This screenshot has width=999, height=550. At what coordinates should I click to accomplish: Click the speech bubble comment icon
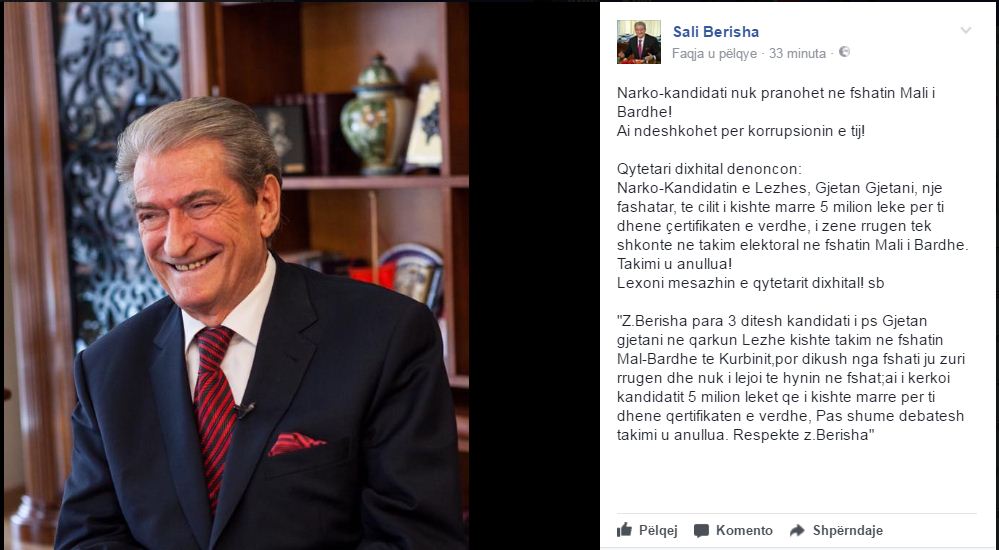pyautogui.click(x=701, y=530)
